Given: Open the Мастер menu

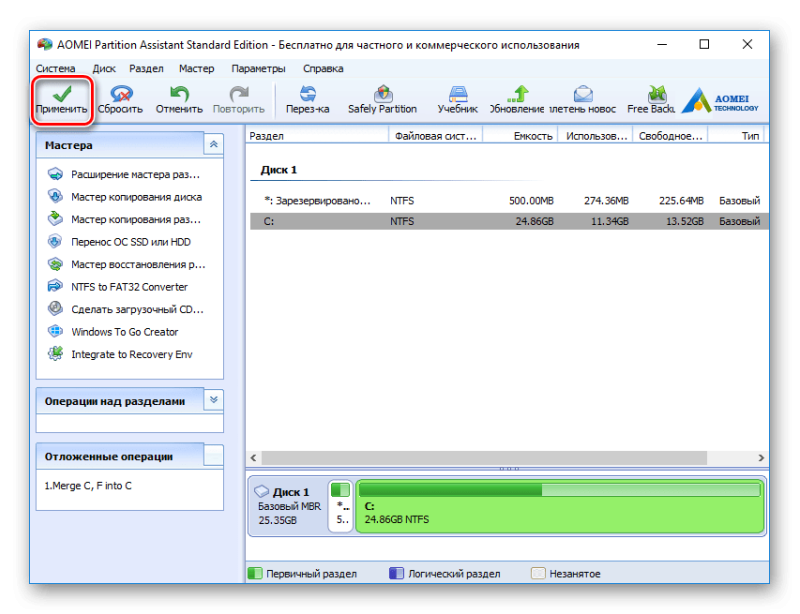Looking at the screenshot, I should point(196,68).
